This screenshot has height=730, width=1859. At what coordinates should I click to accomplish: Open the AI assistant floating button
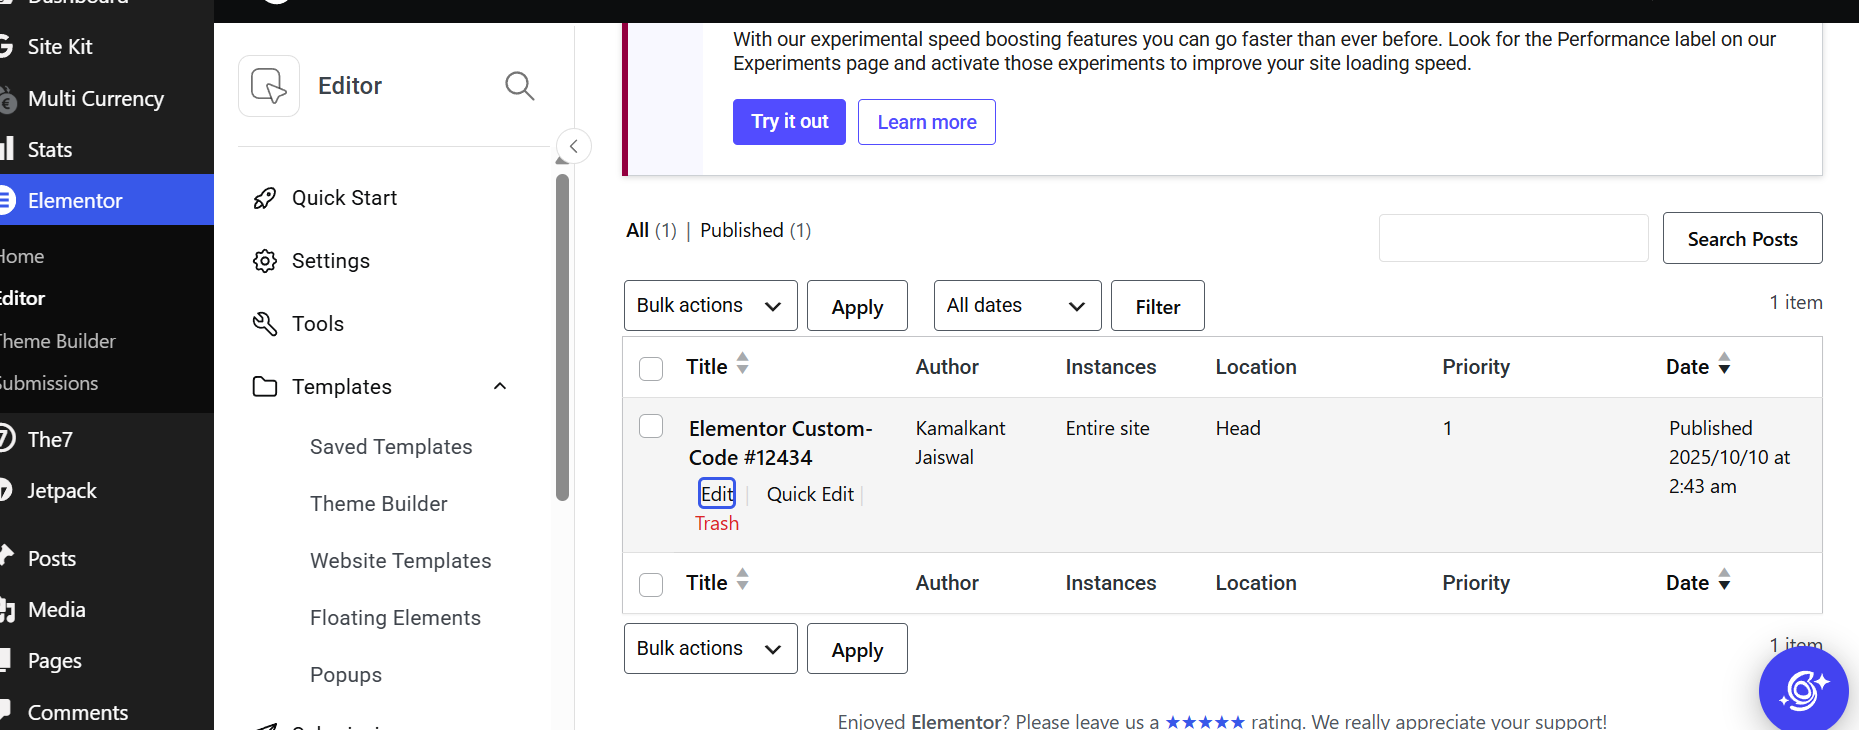(1803, 691)
